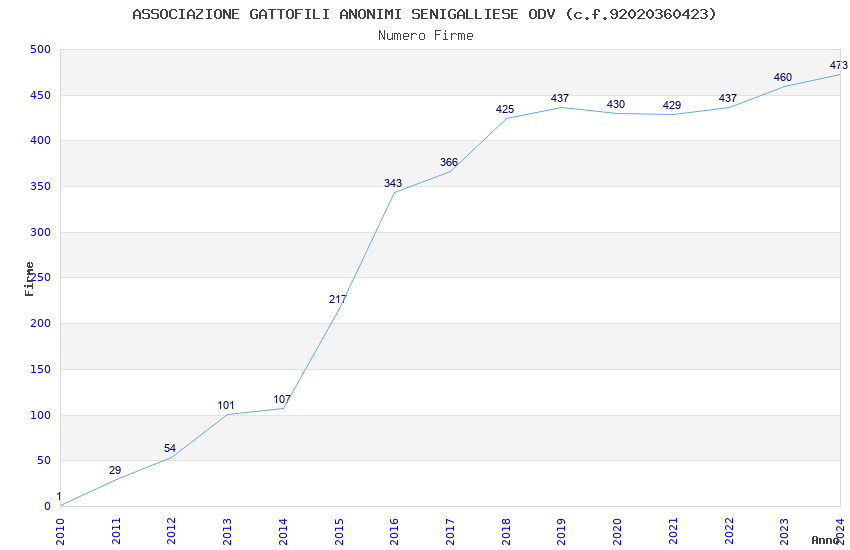Screen dimensions: 850x550
Task: Click the data label 343
Action: coord(393,184)
